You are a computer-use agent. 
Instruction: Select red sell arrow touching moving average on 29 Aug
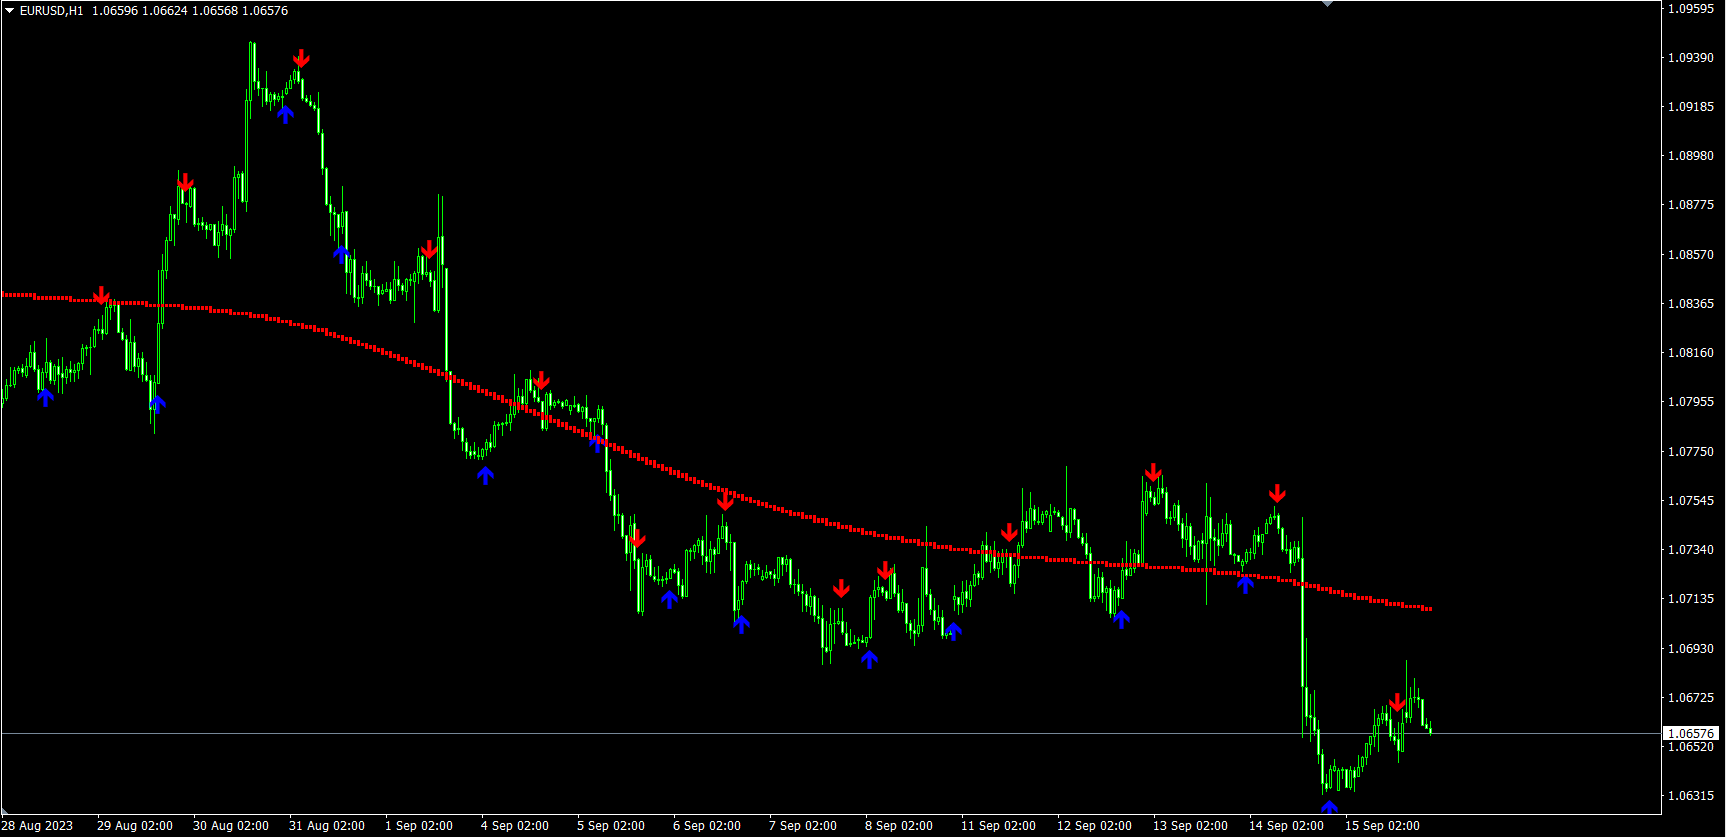click(102, 295)
